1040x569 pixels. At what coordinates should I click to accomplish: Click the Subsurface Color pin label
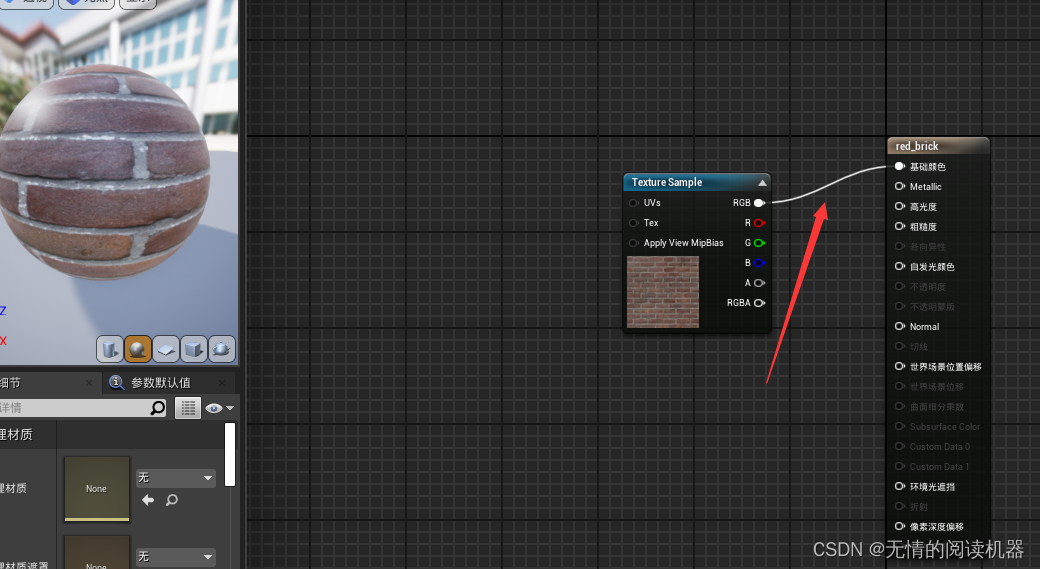944,426
